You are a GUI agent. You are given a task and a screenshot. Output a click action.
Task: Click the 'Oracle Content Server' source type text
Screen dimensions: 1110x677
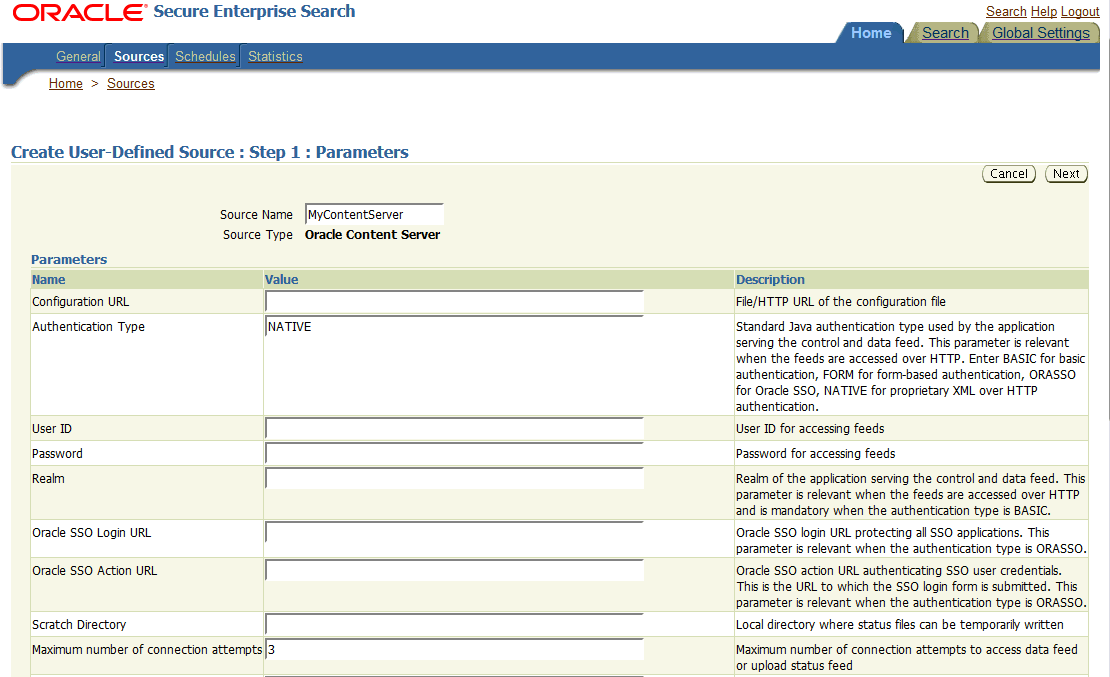(372, 234)
